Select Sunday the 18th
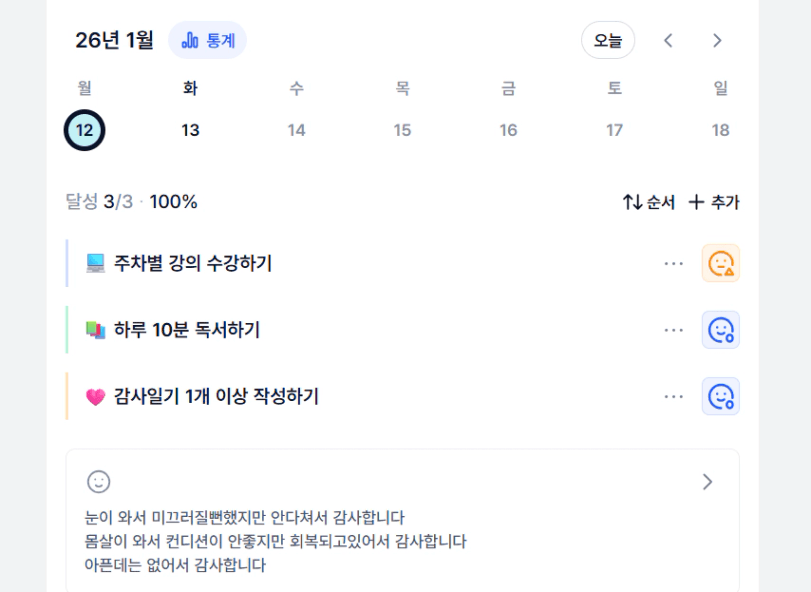 pos(720,130)
